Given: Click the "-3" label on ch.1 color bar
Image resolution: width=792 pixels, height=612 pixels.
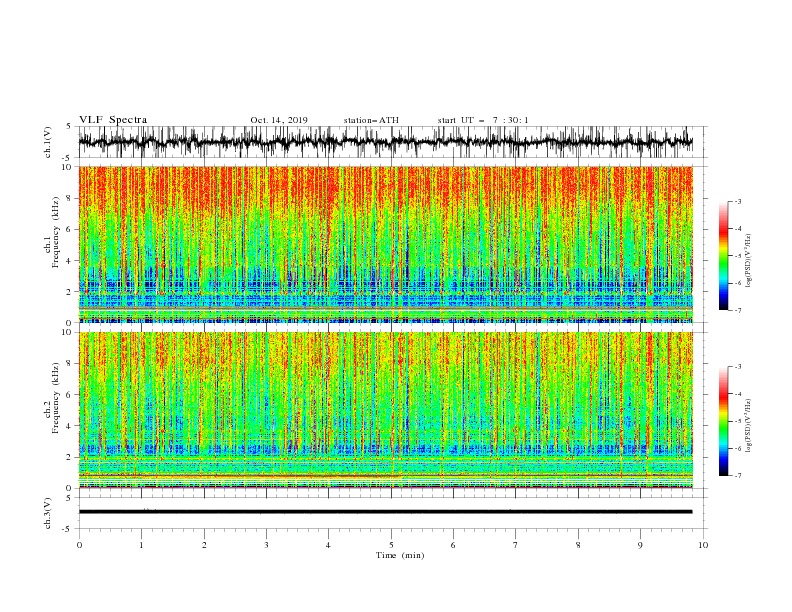Looking at the screenshot, I should pyautogui.click(x=738, y=201).
